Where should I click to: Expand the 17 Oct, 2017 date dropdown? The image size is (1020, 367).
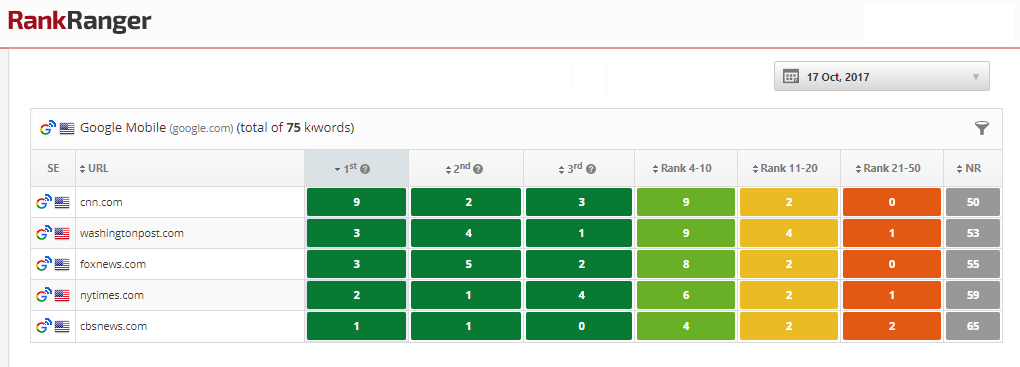(x=881, y=77)
